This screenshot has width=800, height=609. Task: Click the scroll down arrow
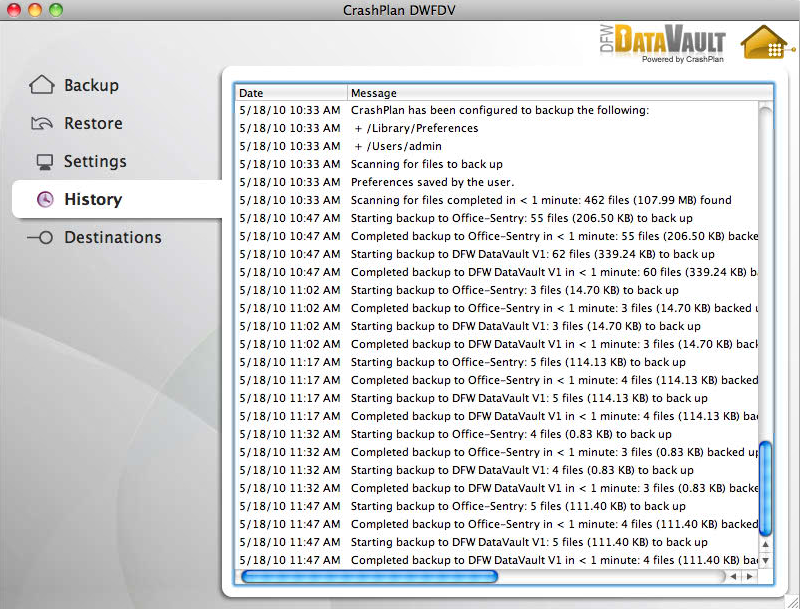(765, 560)
